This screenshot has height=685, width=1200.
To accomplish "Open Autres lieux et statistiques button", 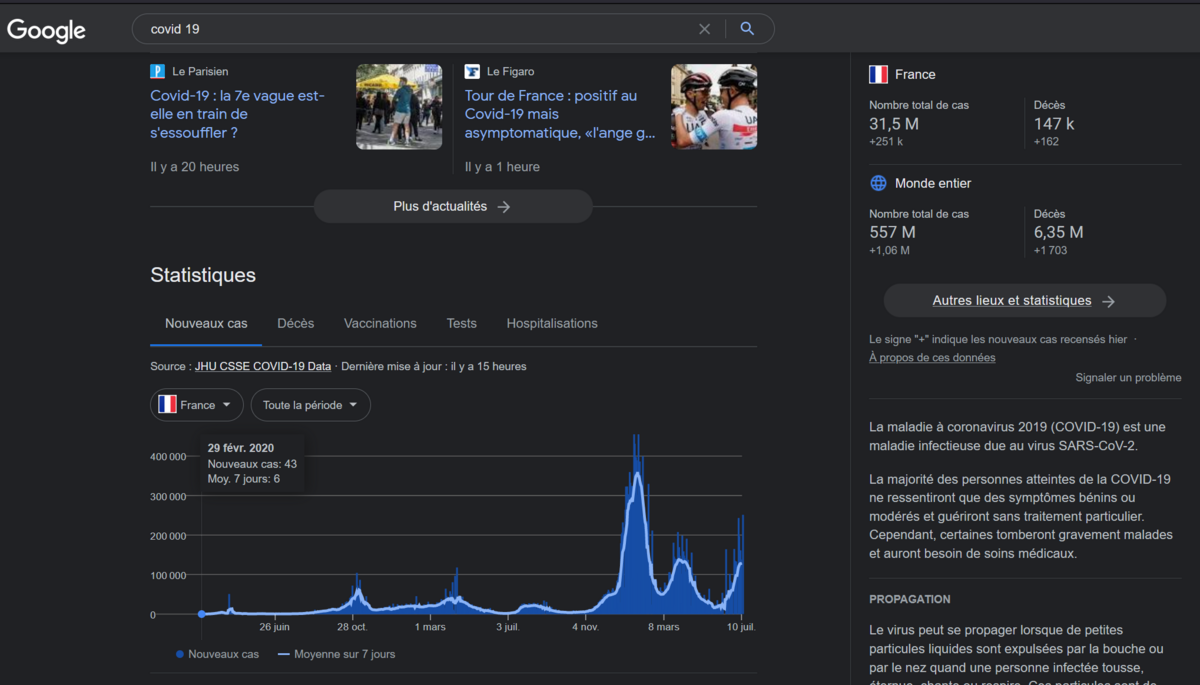I will click(1024, 301).
